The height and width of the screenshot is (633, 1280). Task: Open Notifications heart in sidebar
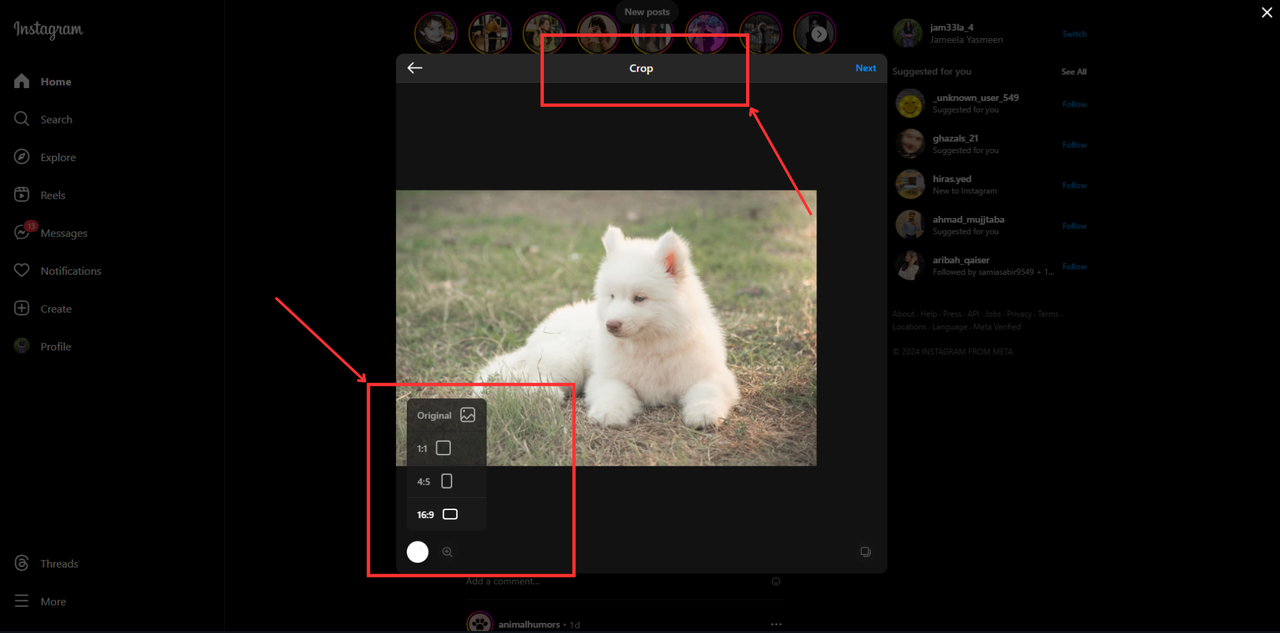(x=58, y=271)
